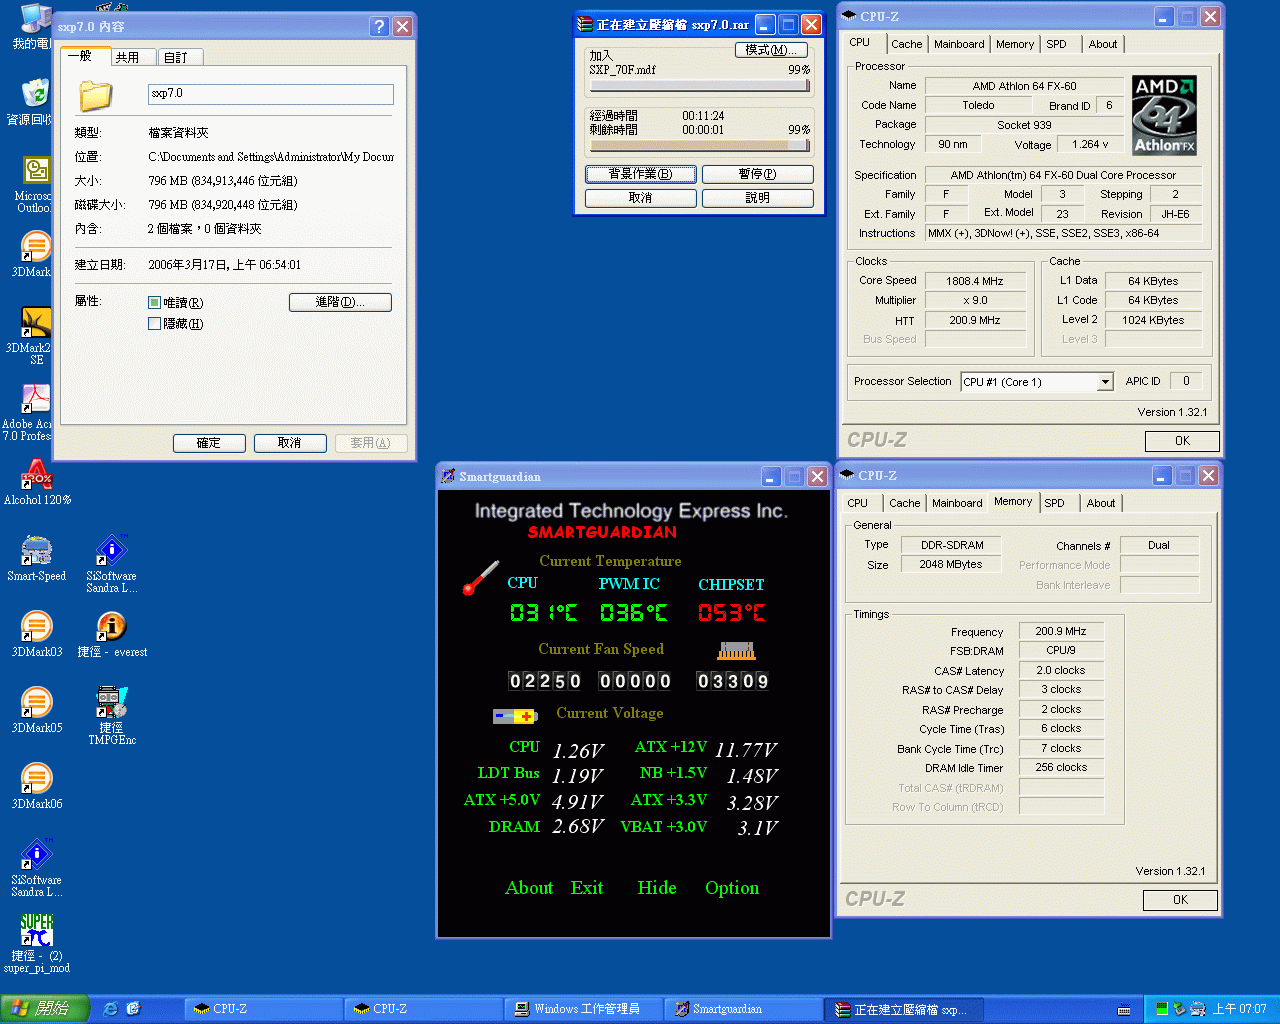The image size is (1280, 1024).
Task: Launch SiSoftware Sandra beside Smart-Speed
Action: coord(111,550)
